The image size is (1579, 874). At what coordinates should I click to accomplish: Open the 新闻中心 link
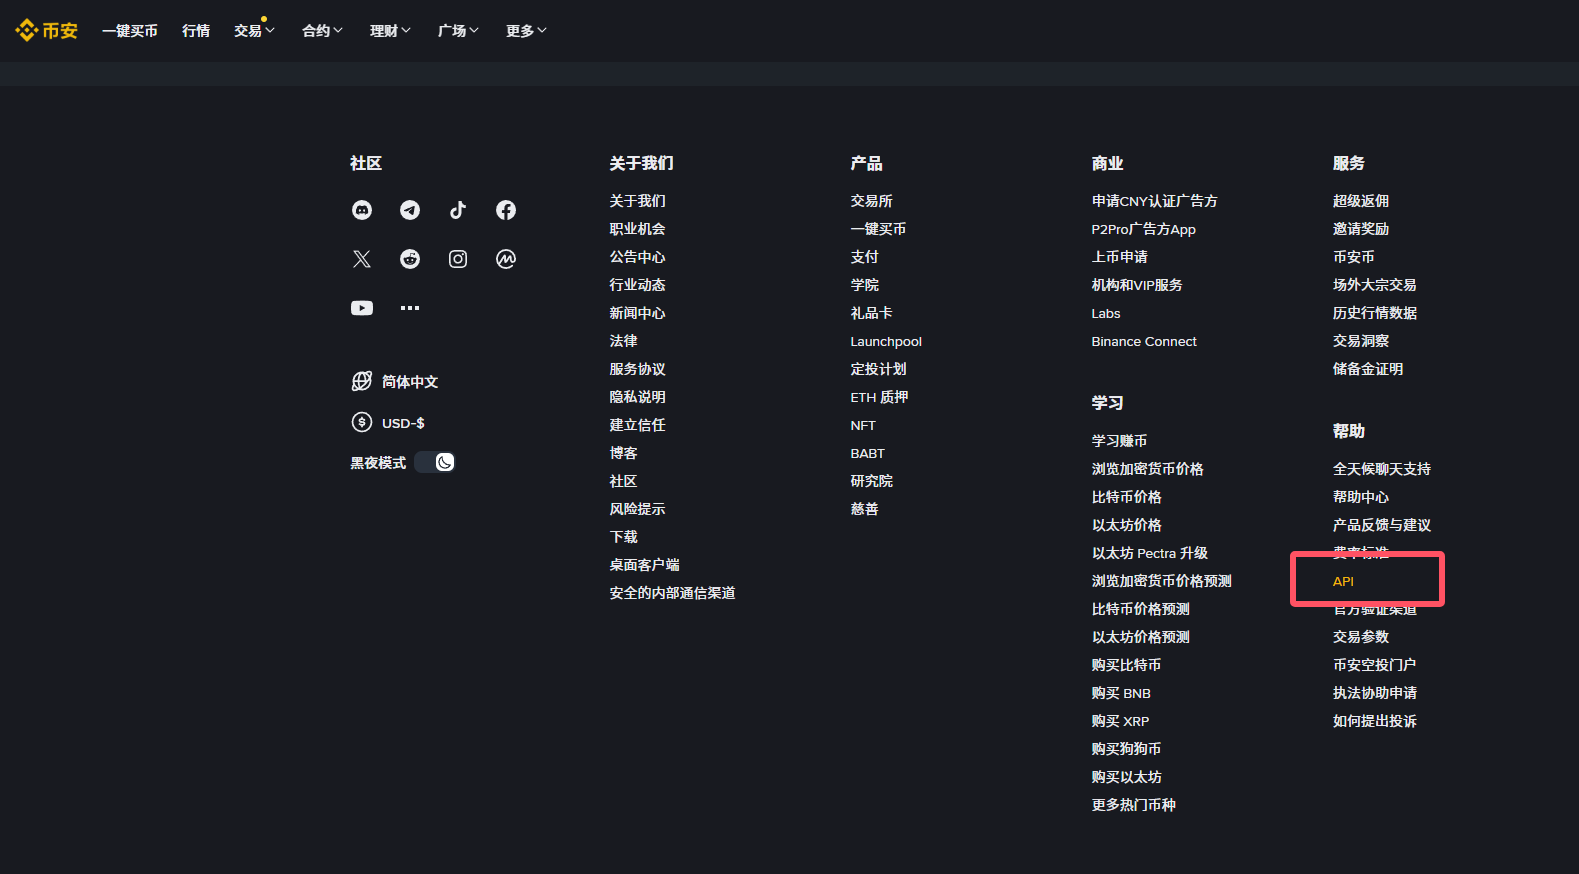coord(637,313)
